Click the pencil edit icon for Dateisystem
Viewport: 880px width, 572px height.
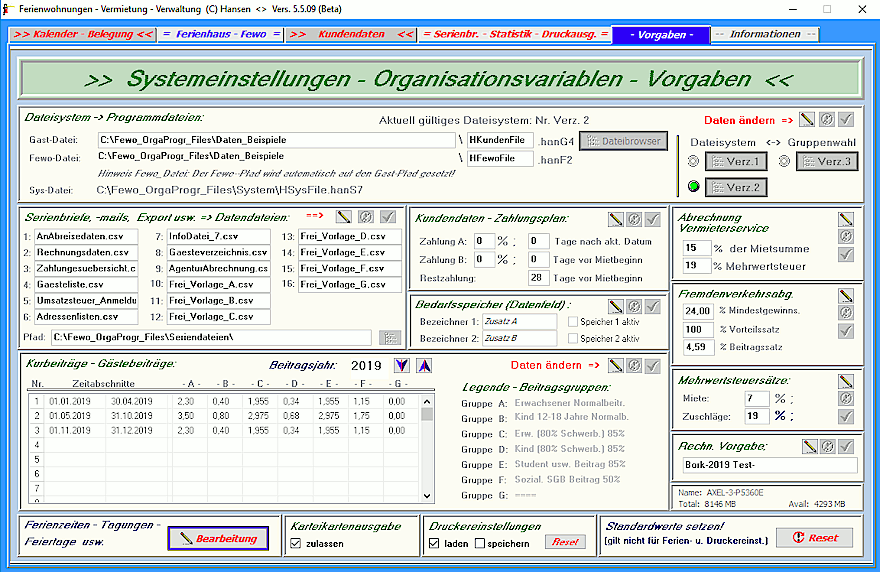[807, 119]
